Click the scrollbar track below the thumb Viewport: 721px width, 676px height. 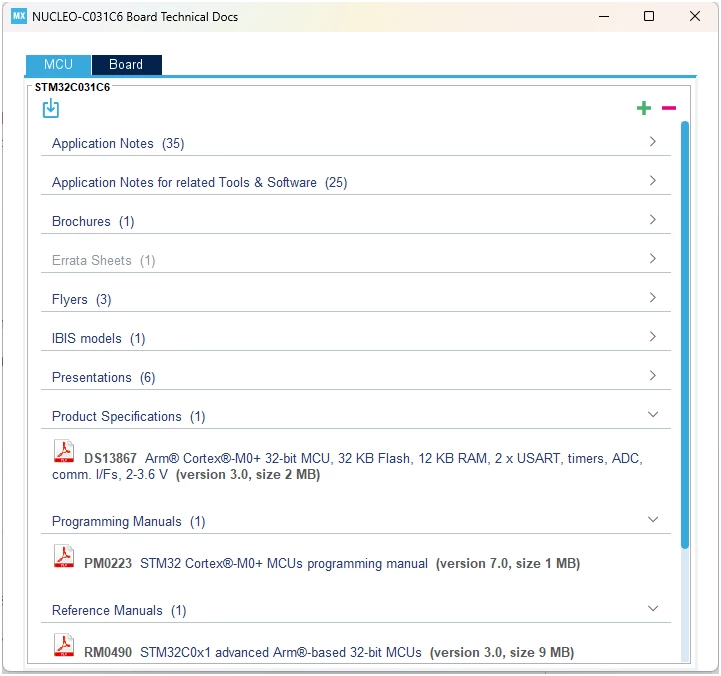click(685, 605)
